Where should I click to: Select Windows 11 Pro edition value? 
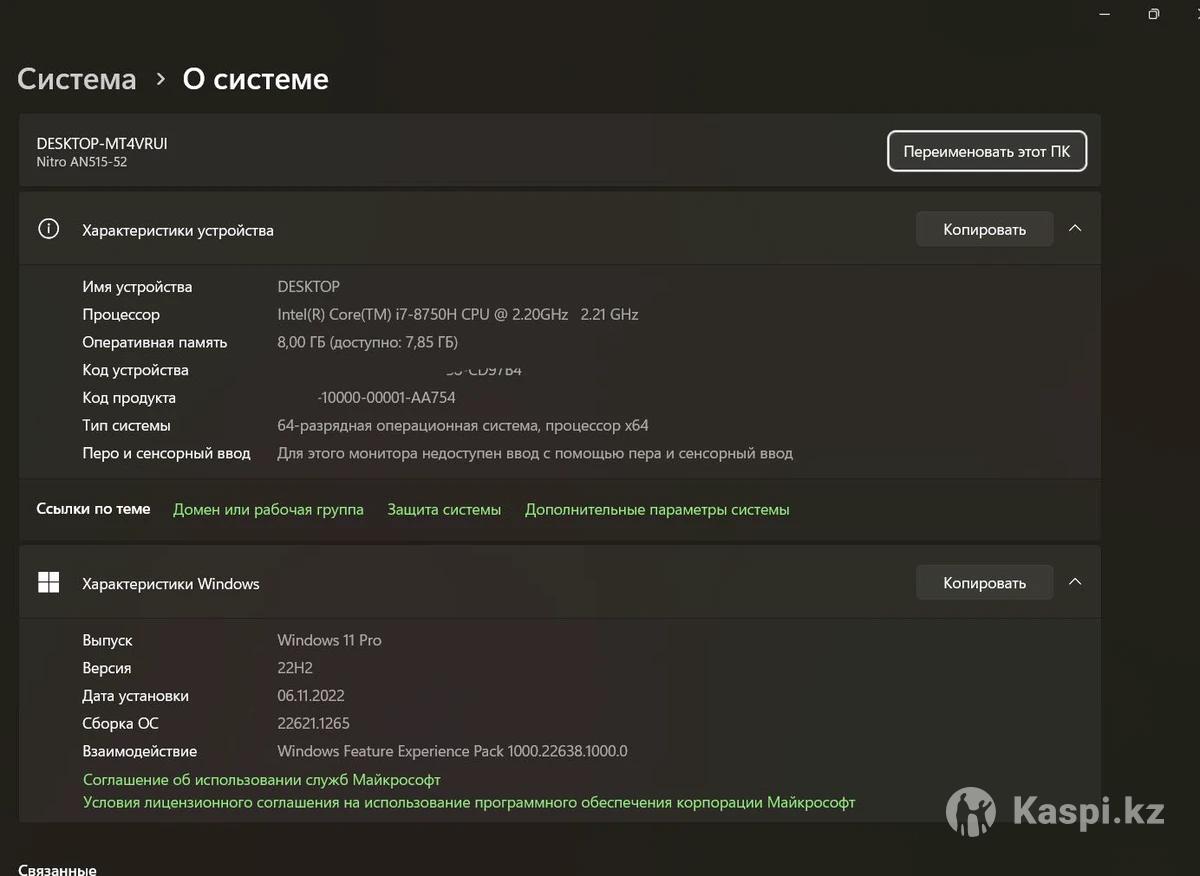coord(329,640)
